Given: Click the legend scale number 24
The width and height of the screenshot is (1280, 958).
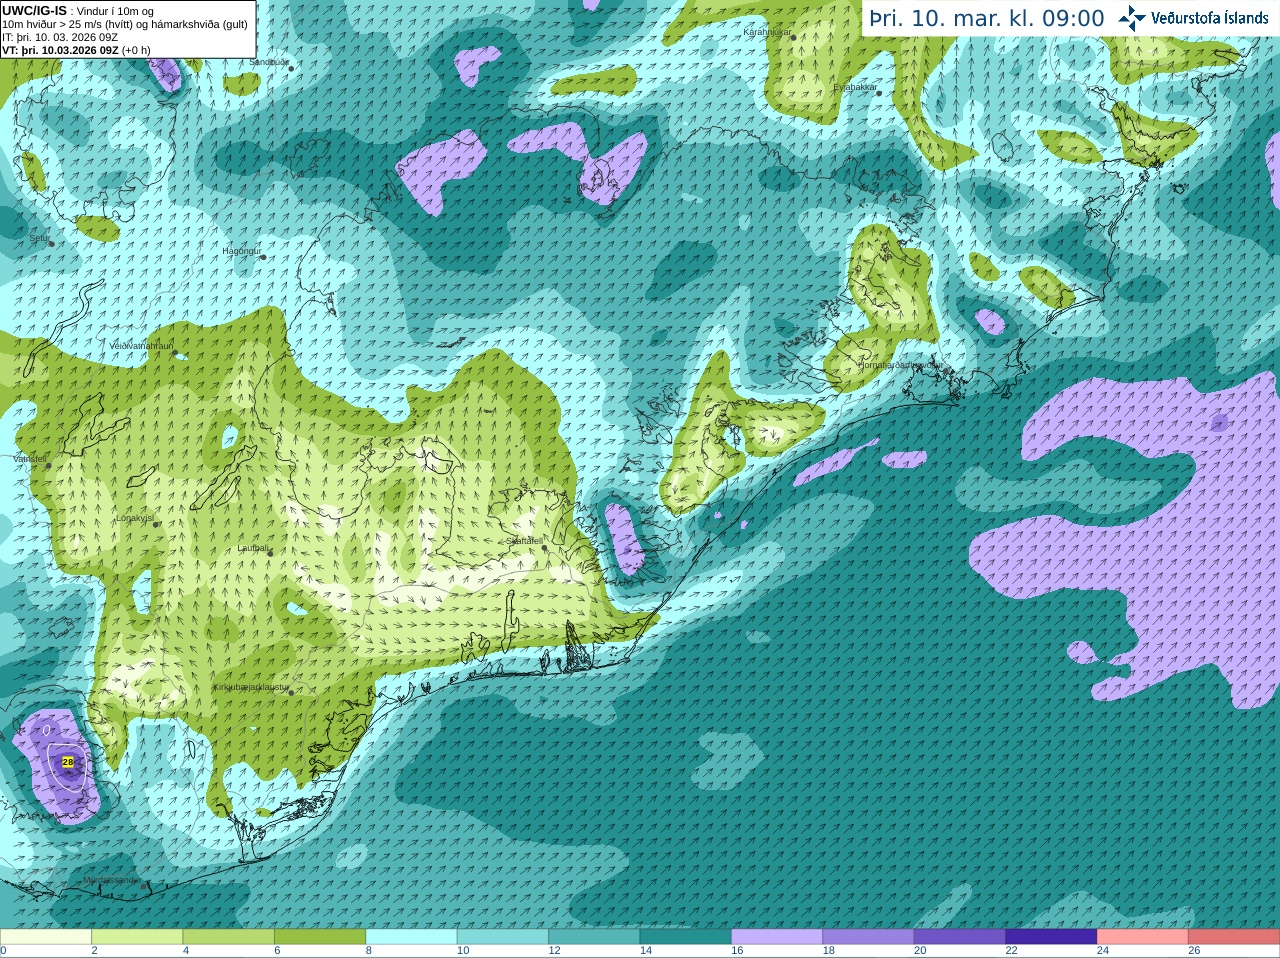Looking at the screenshot, I should (x=1103, y=951).
